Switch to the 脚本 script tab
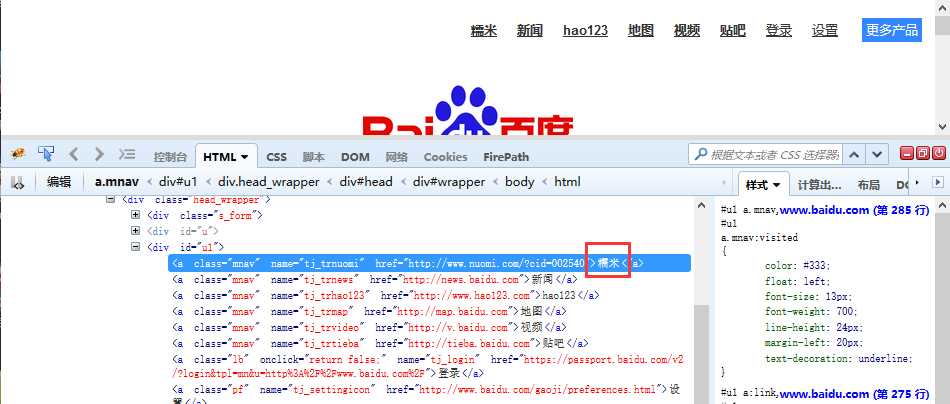Screen dimensions: 950x404 coord(314,157)
